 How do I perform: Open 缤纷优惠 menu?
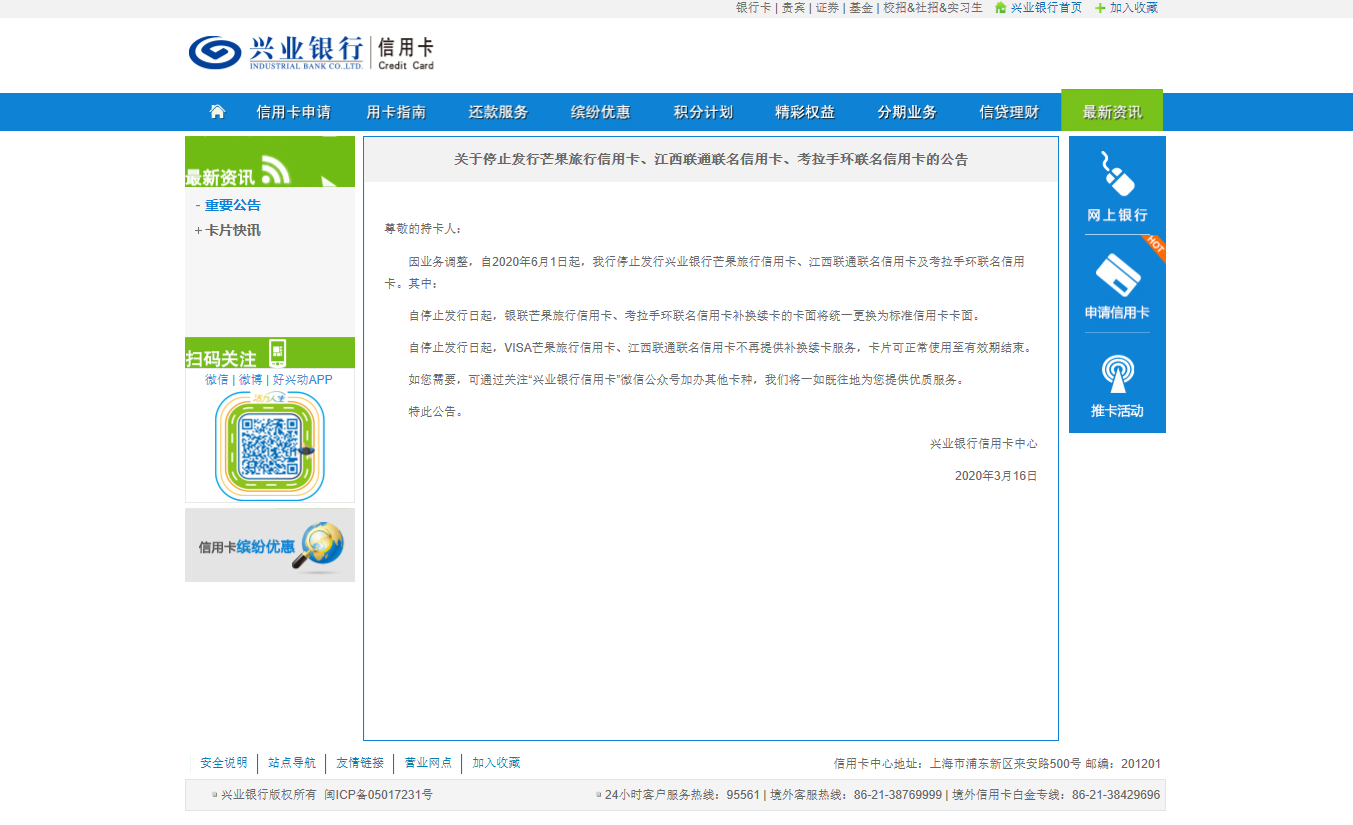(600, 112)
